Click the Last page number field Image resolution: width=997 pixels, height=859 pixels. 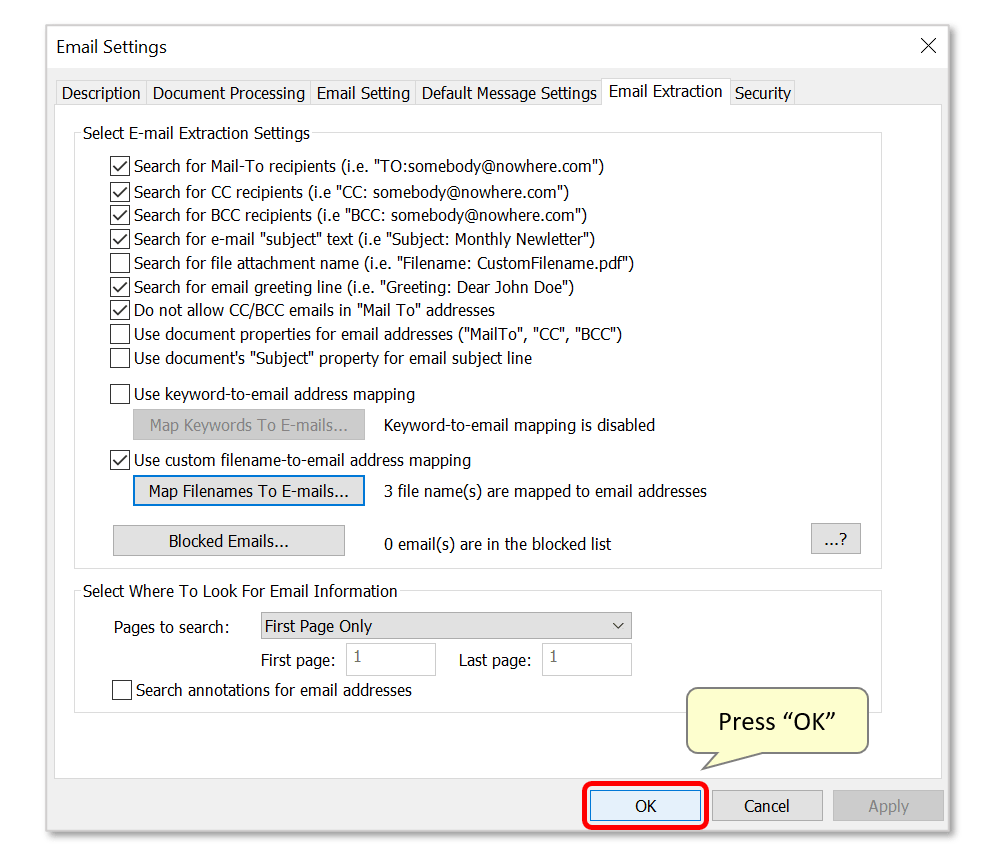pyautogui.click(x=587, y=659)
